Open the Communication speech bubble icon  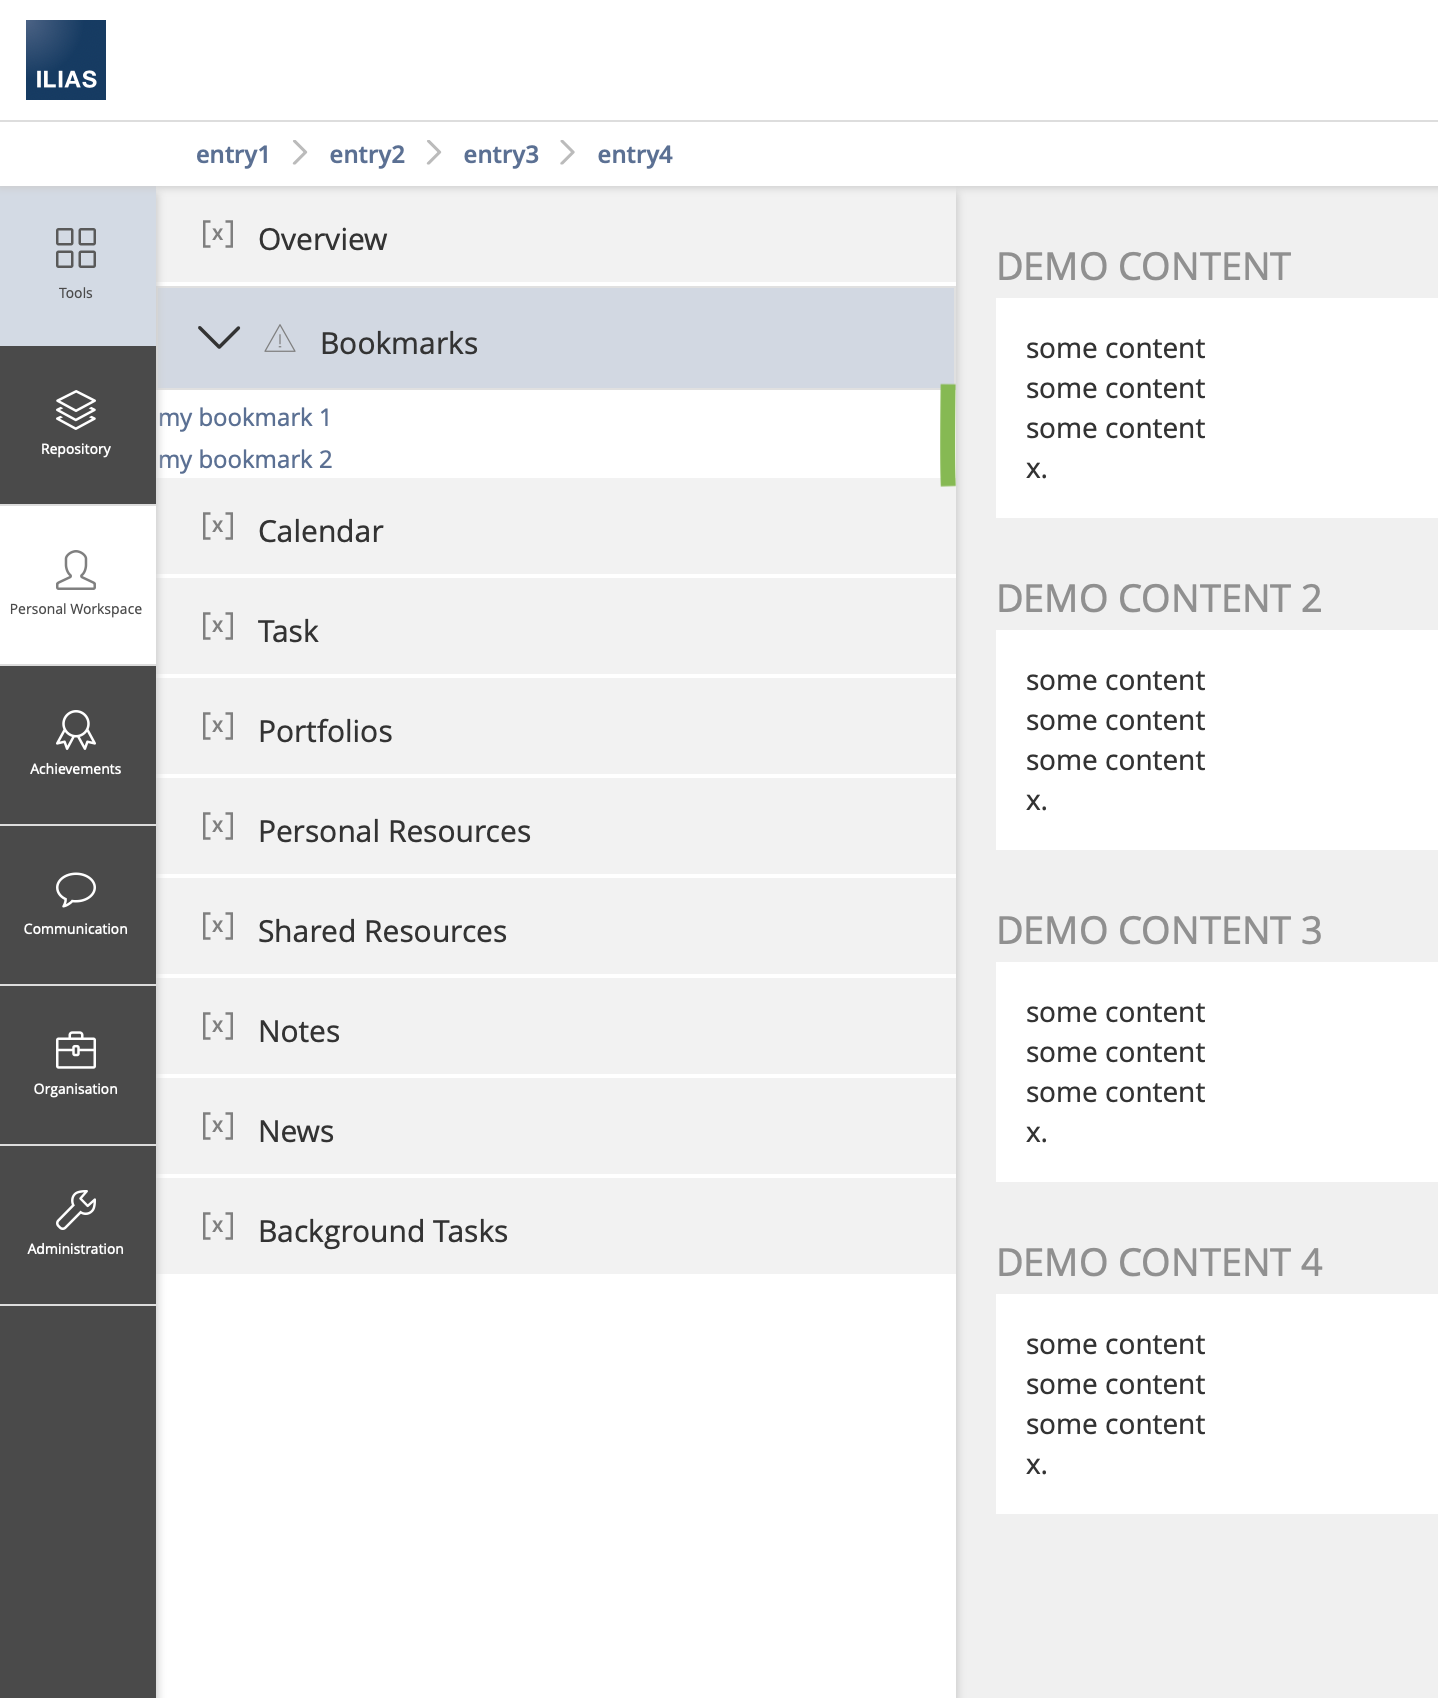76,889
